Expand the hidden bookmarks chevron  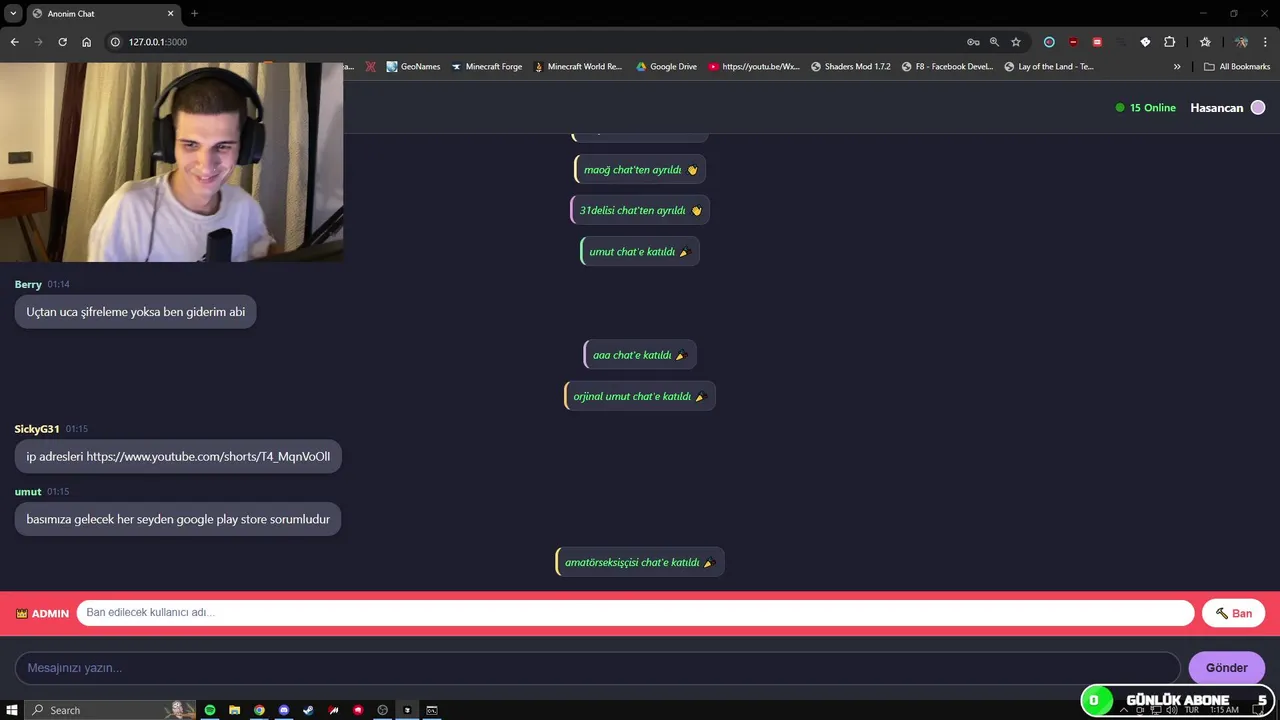1177,67
